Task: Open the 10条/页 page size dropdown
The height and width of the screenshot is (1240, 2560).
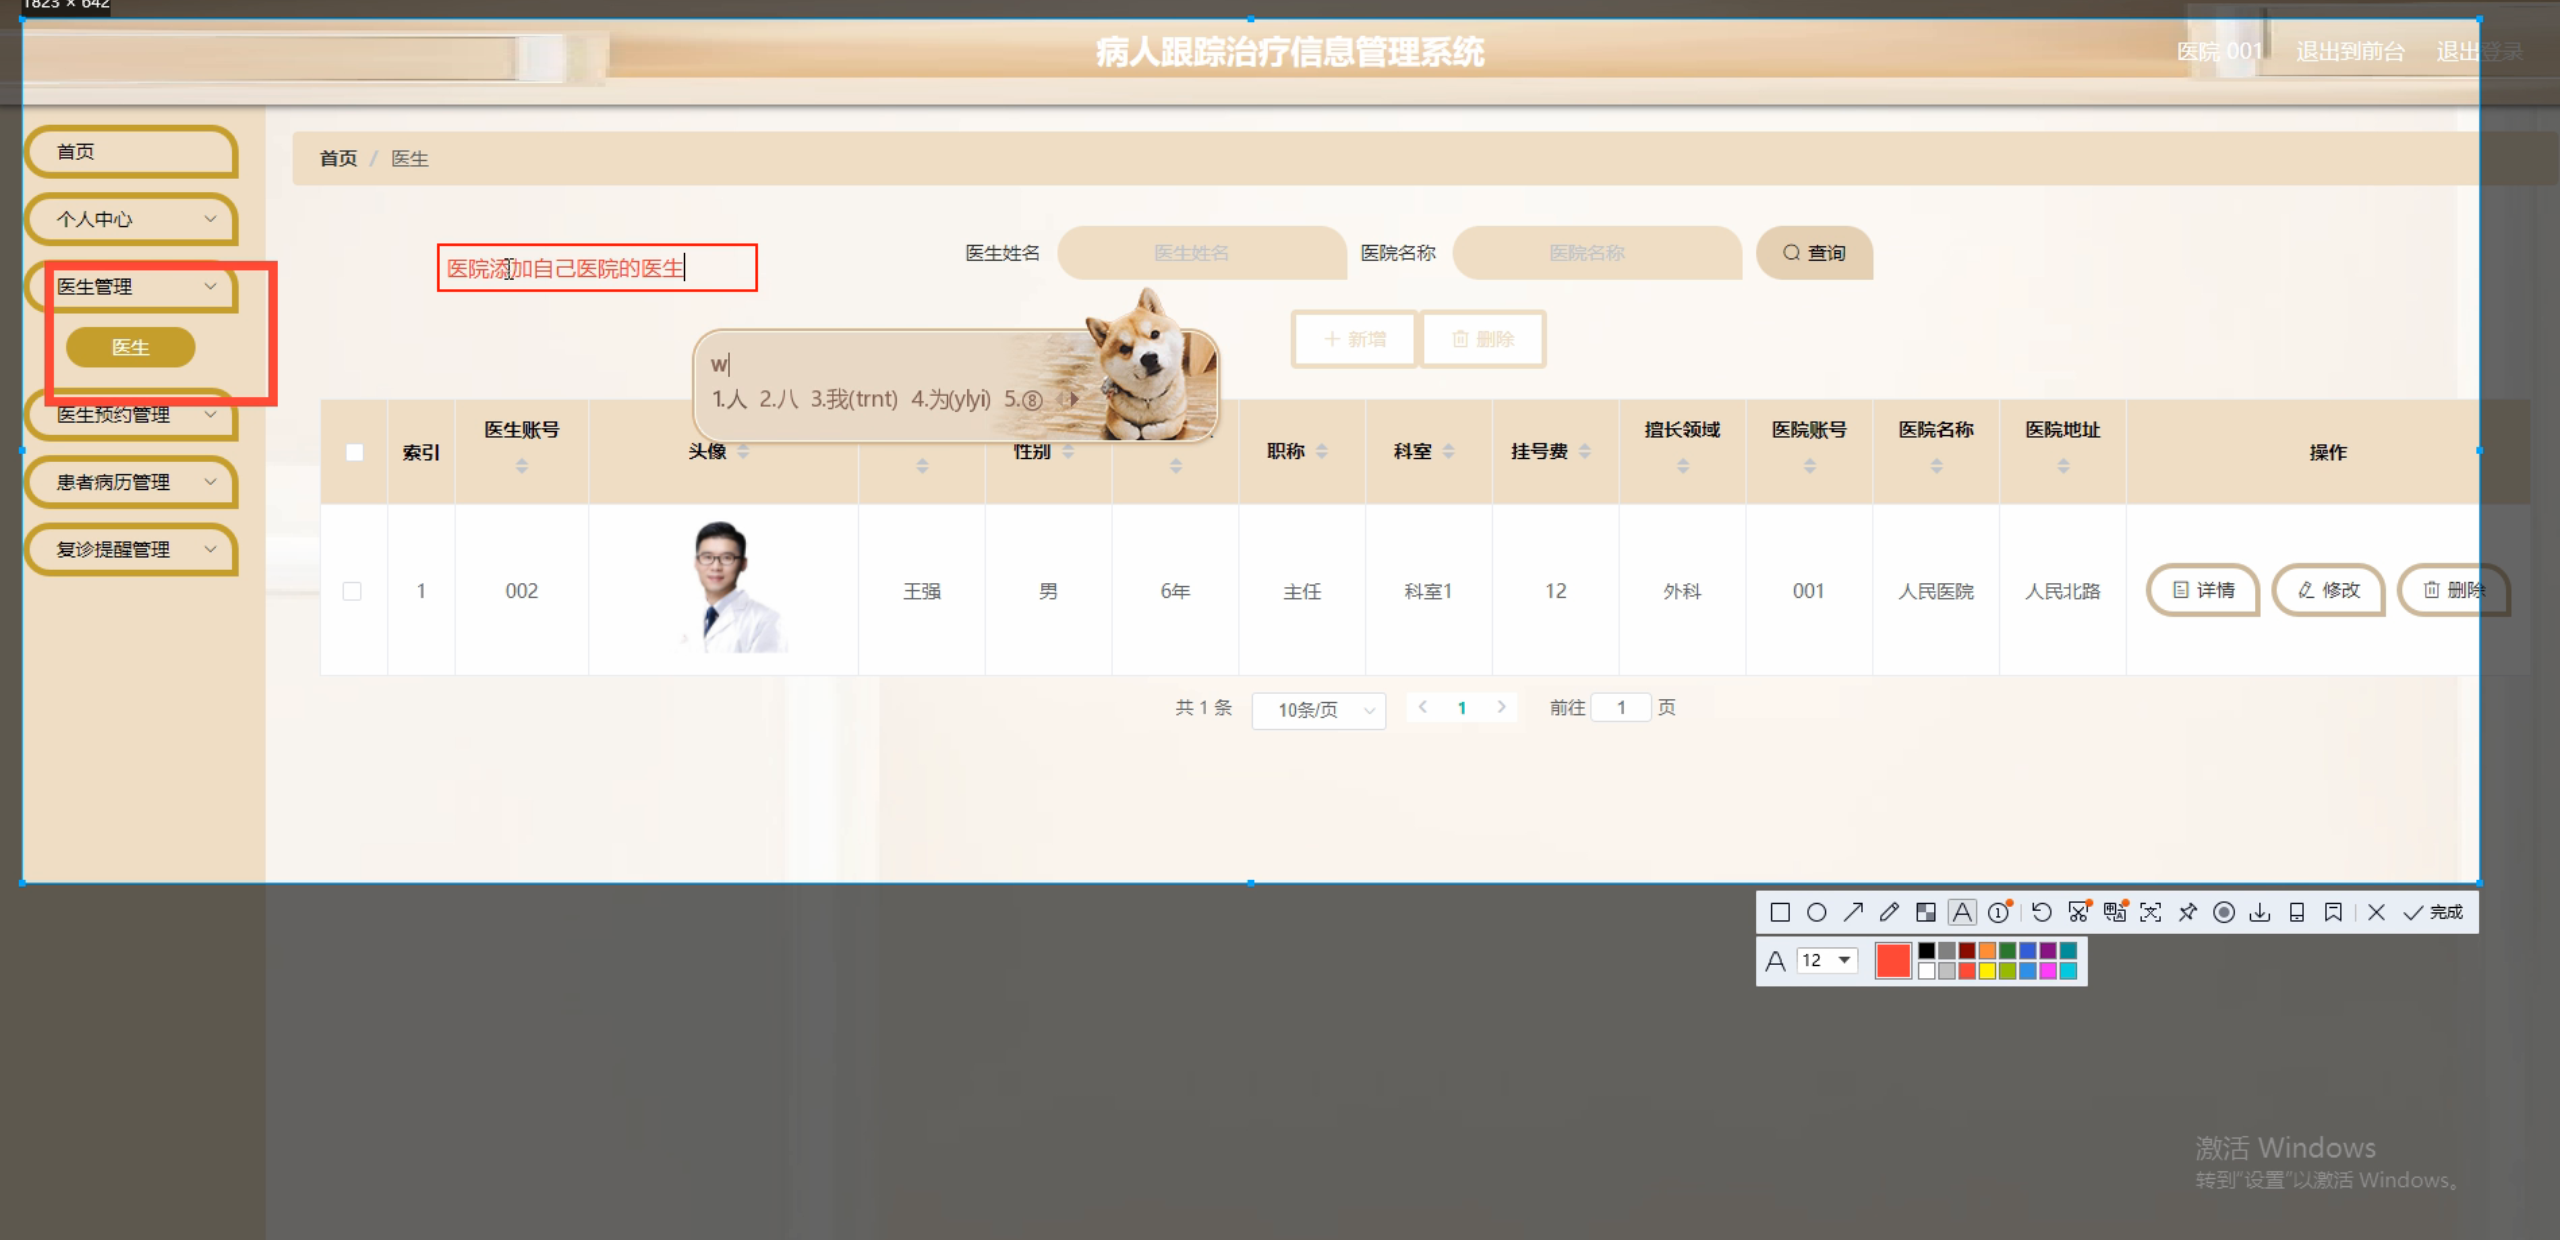Action: pos(1318,710)
